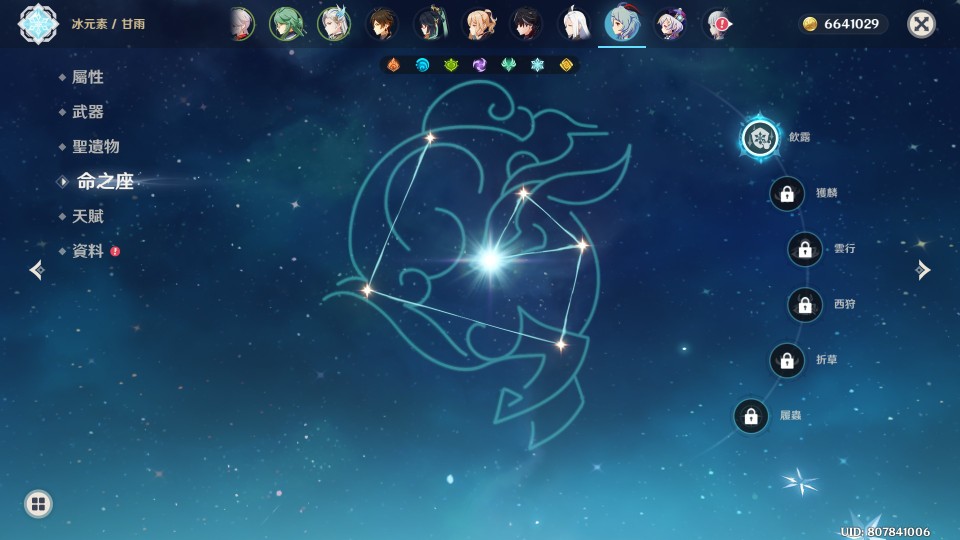Open the locked 履蟲 constellation node
This screenshot has height=540, width=960.
(751, 416)
